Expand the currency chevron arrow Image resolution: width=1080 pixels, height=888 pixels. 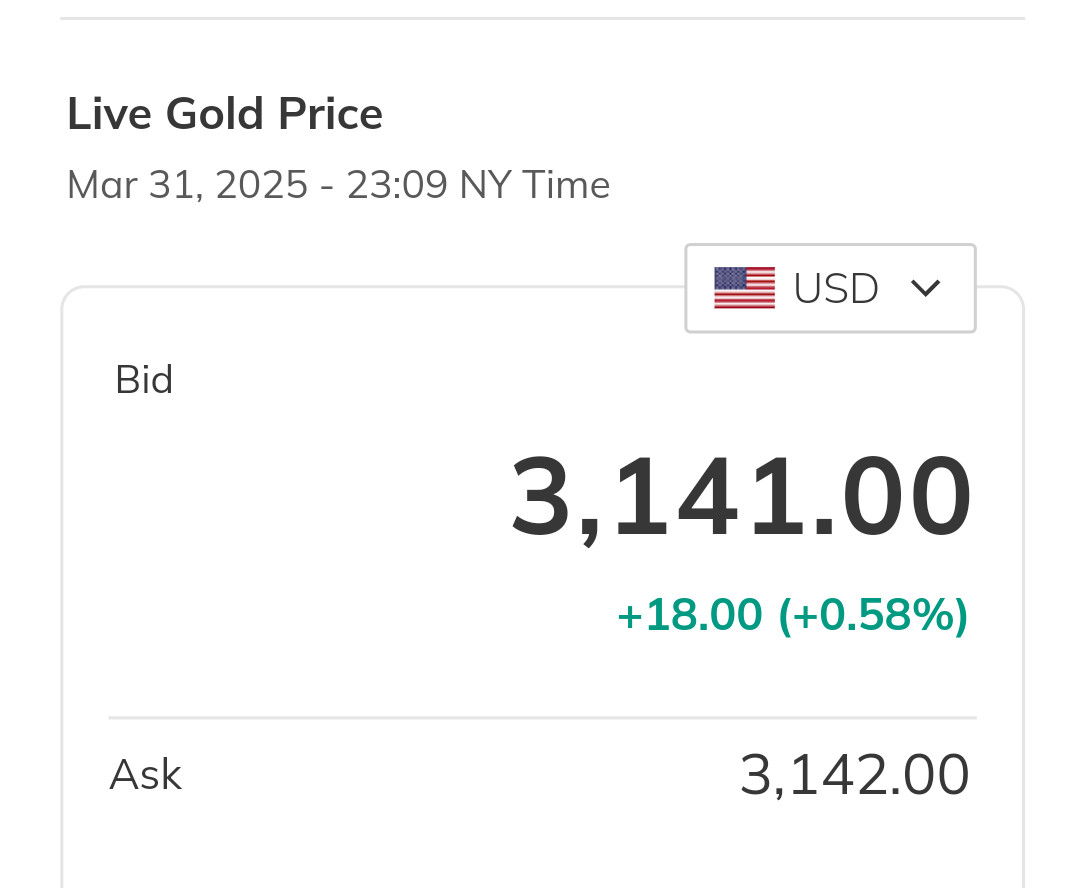tap(926, 288)
